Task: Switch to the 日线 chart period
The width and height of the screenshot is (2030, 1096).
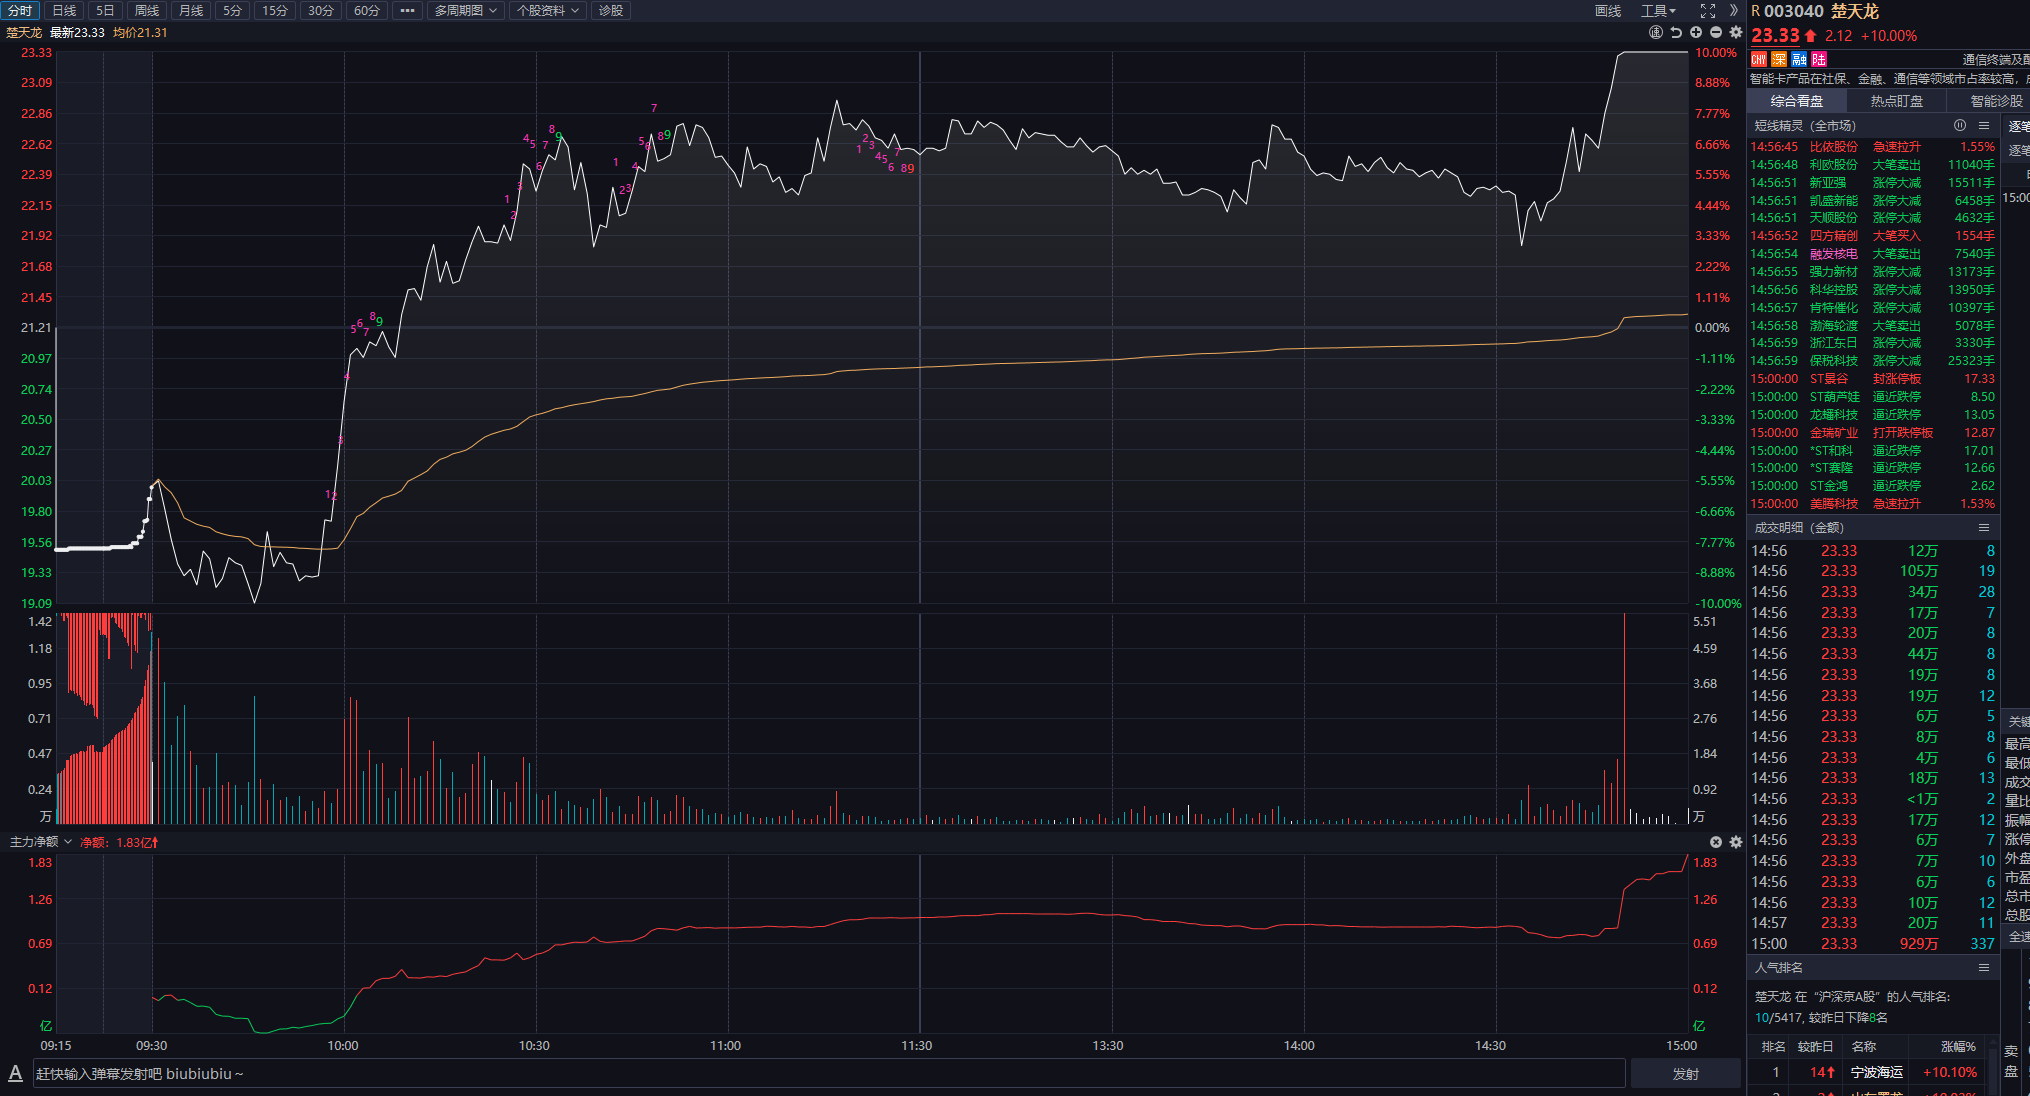Action: [64, 11]
